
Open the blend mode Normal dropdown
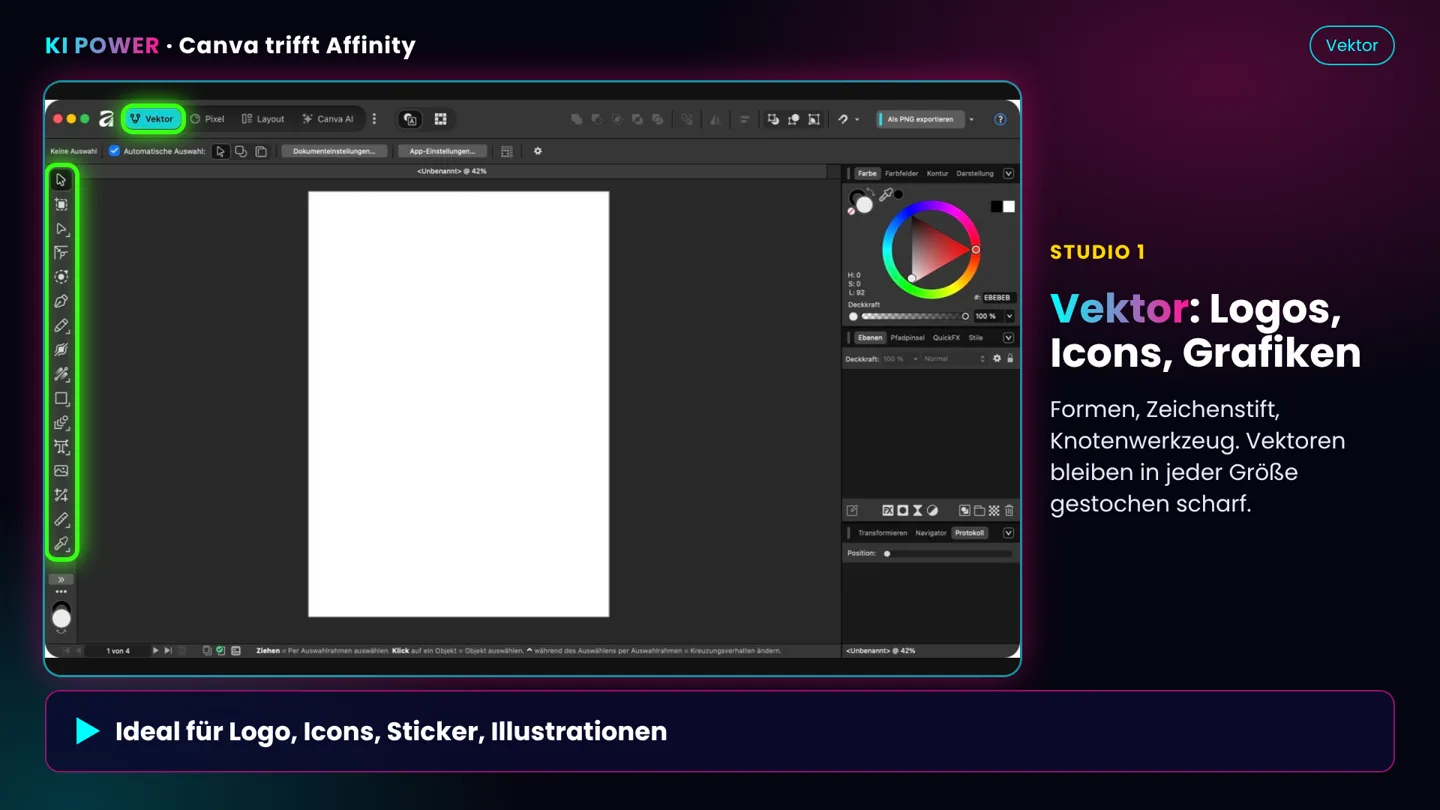[x=954, y=359]
